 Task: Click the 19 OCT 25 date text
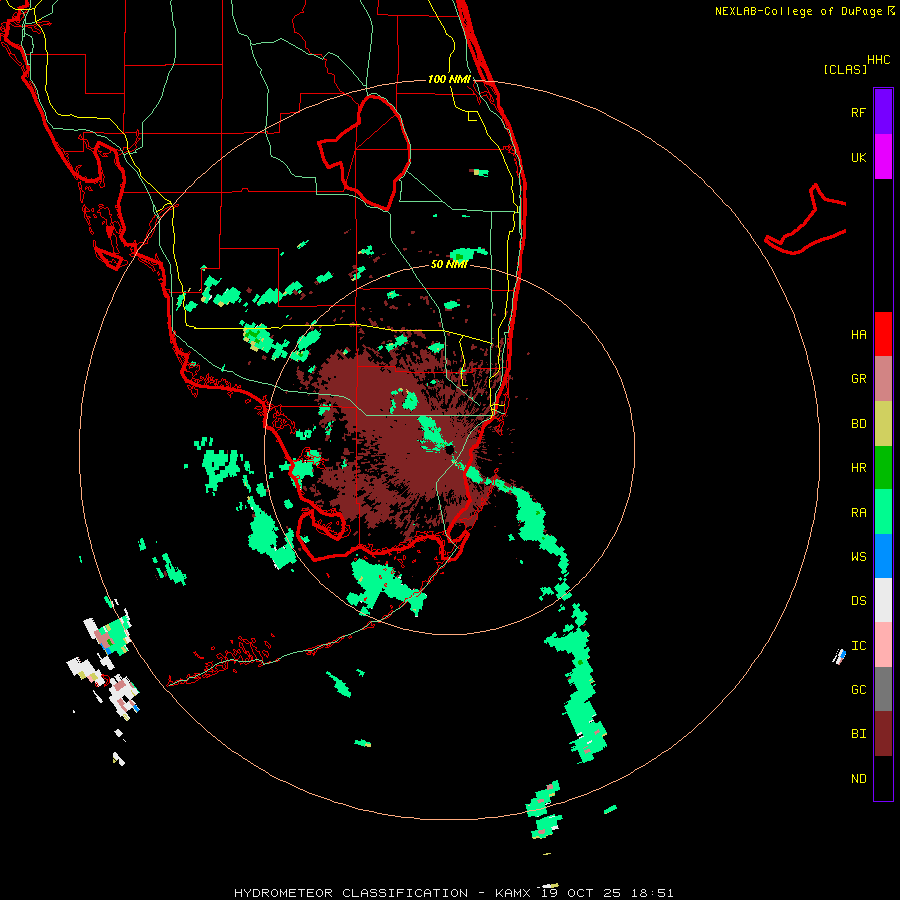[x=581, y=893]
